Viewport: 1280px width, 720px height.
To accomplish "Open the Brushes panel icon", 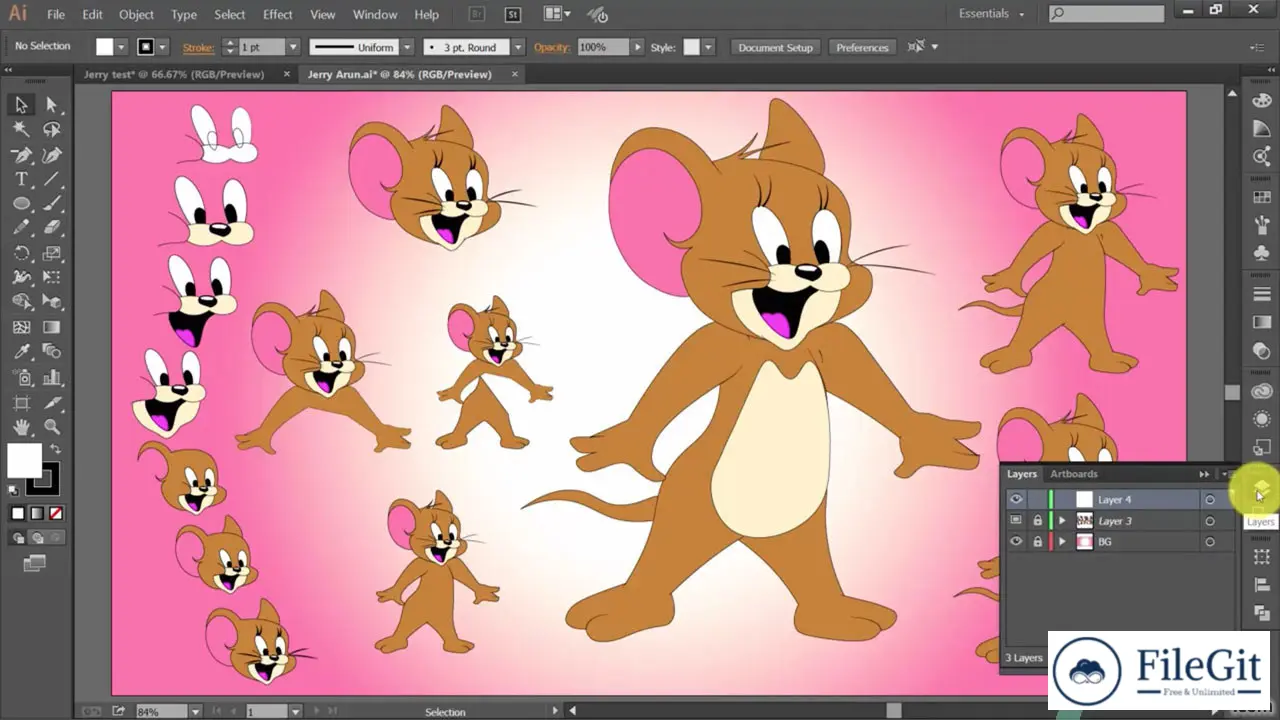I will click(x=1262, y=225).
